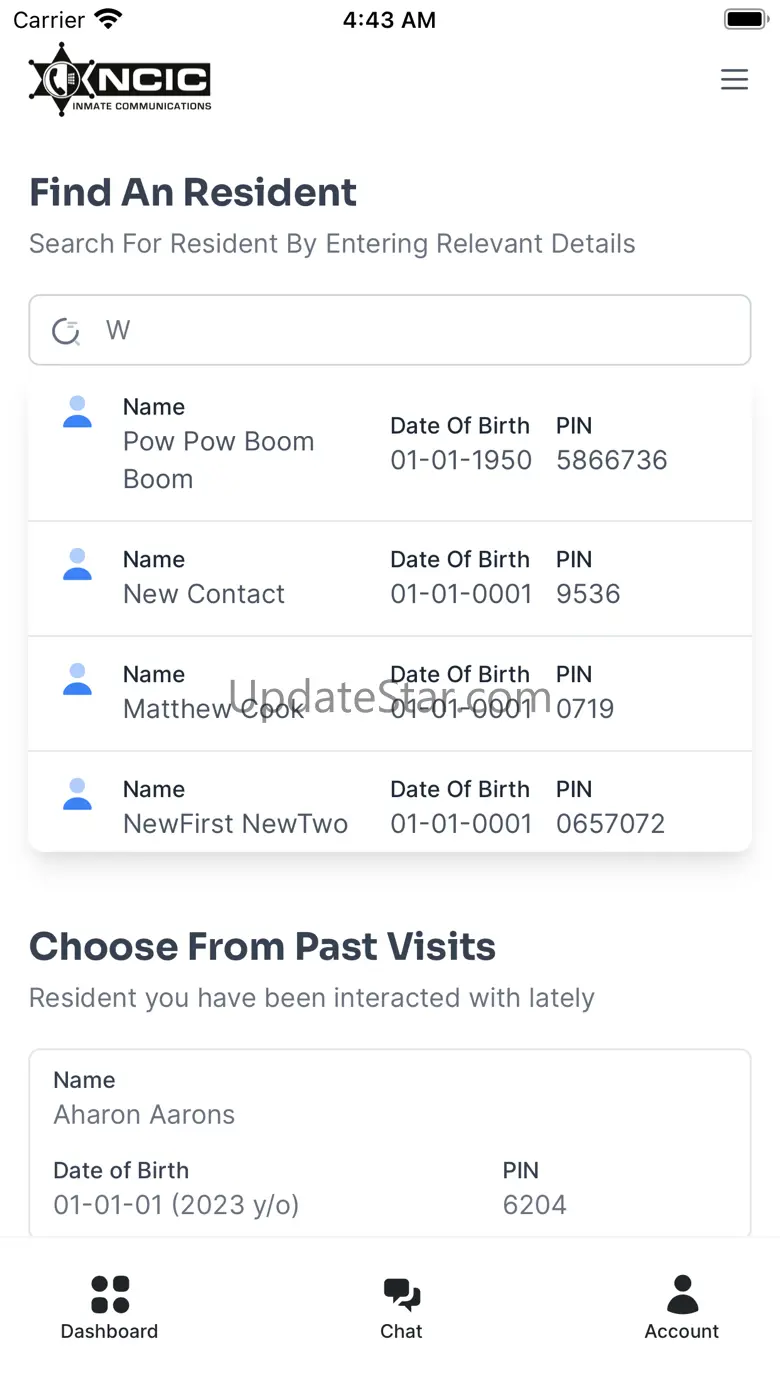Screen dimensions: 780x1387
Task: Tap the NCIC Inmate Communications logo
Action: click(x=120, y=80)
